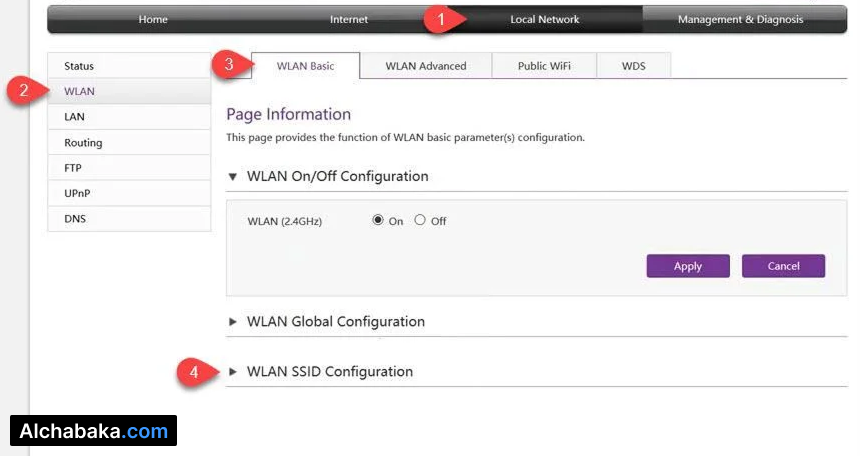This screenshot has height=456, width=860.
Task: Click the purple Apply button
Action: pyautogui.click(x=688, y=266)
